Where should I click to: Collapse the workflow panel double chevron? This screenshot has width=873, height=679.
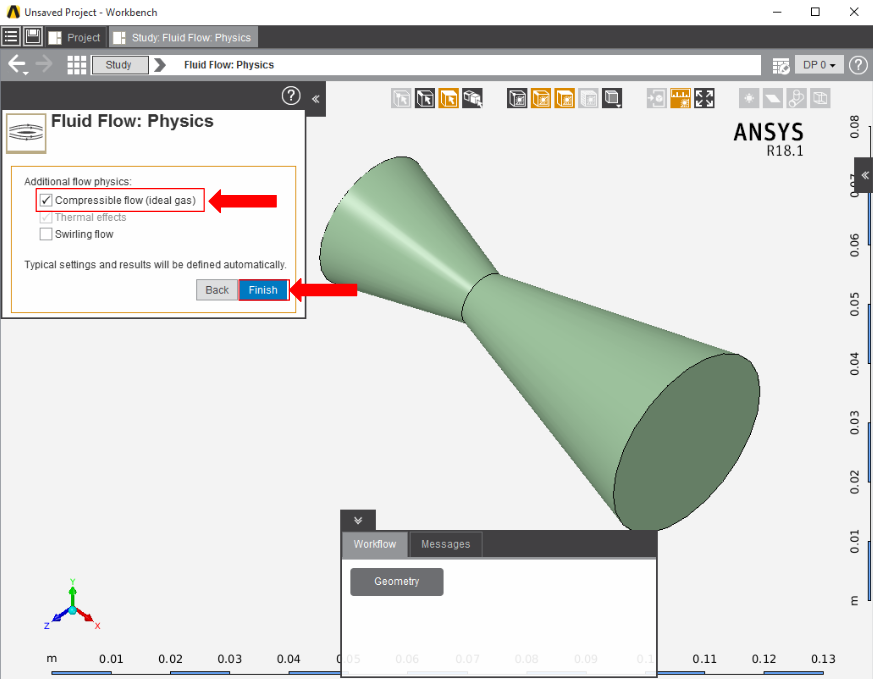pyautogui.click(x=358, y=520)
